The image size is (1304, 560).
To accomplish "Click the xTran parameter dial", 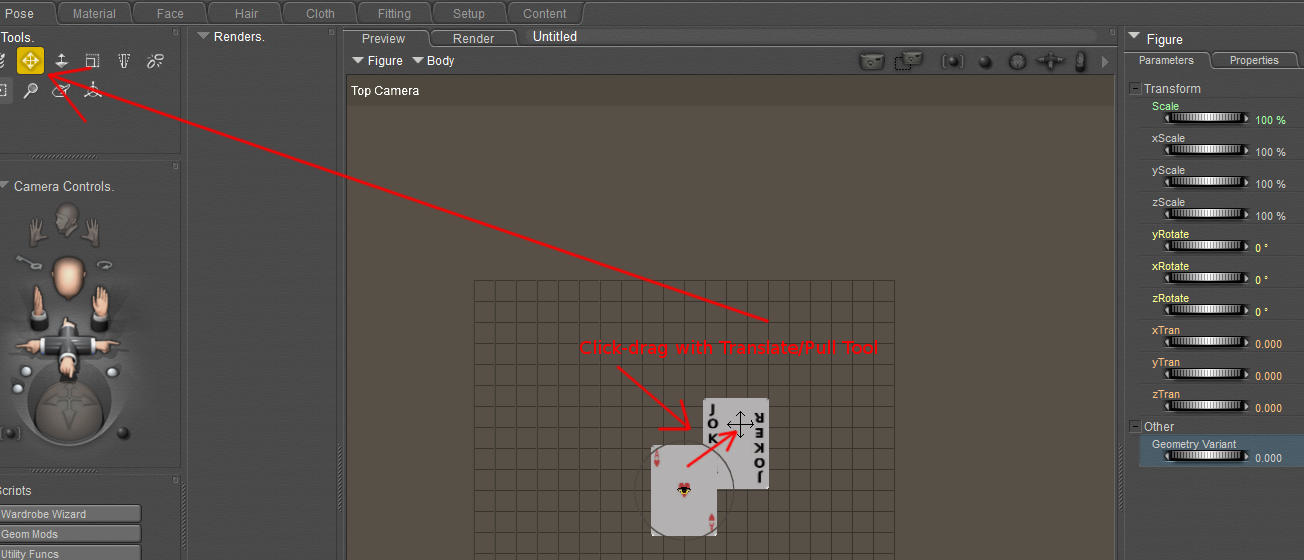I will pos(1208,342).
